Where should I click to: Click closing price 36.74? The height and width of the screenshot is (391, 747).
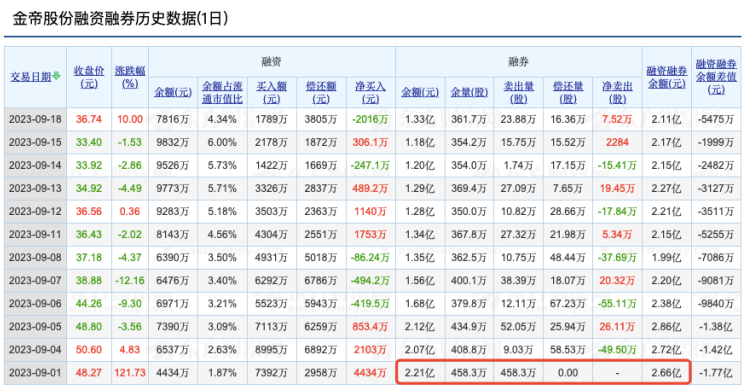[x=89, y=119]
